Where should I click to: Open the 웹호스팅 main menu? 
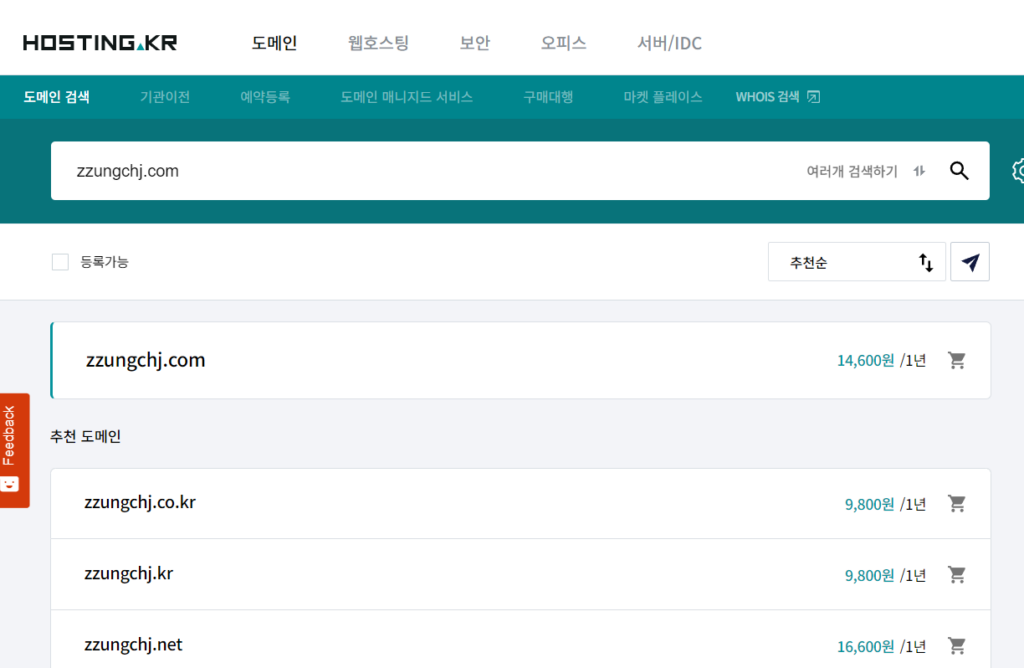[x=378, y=43]
